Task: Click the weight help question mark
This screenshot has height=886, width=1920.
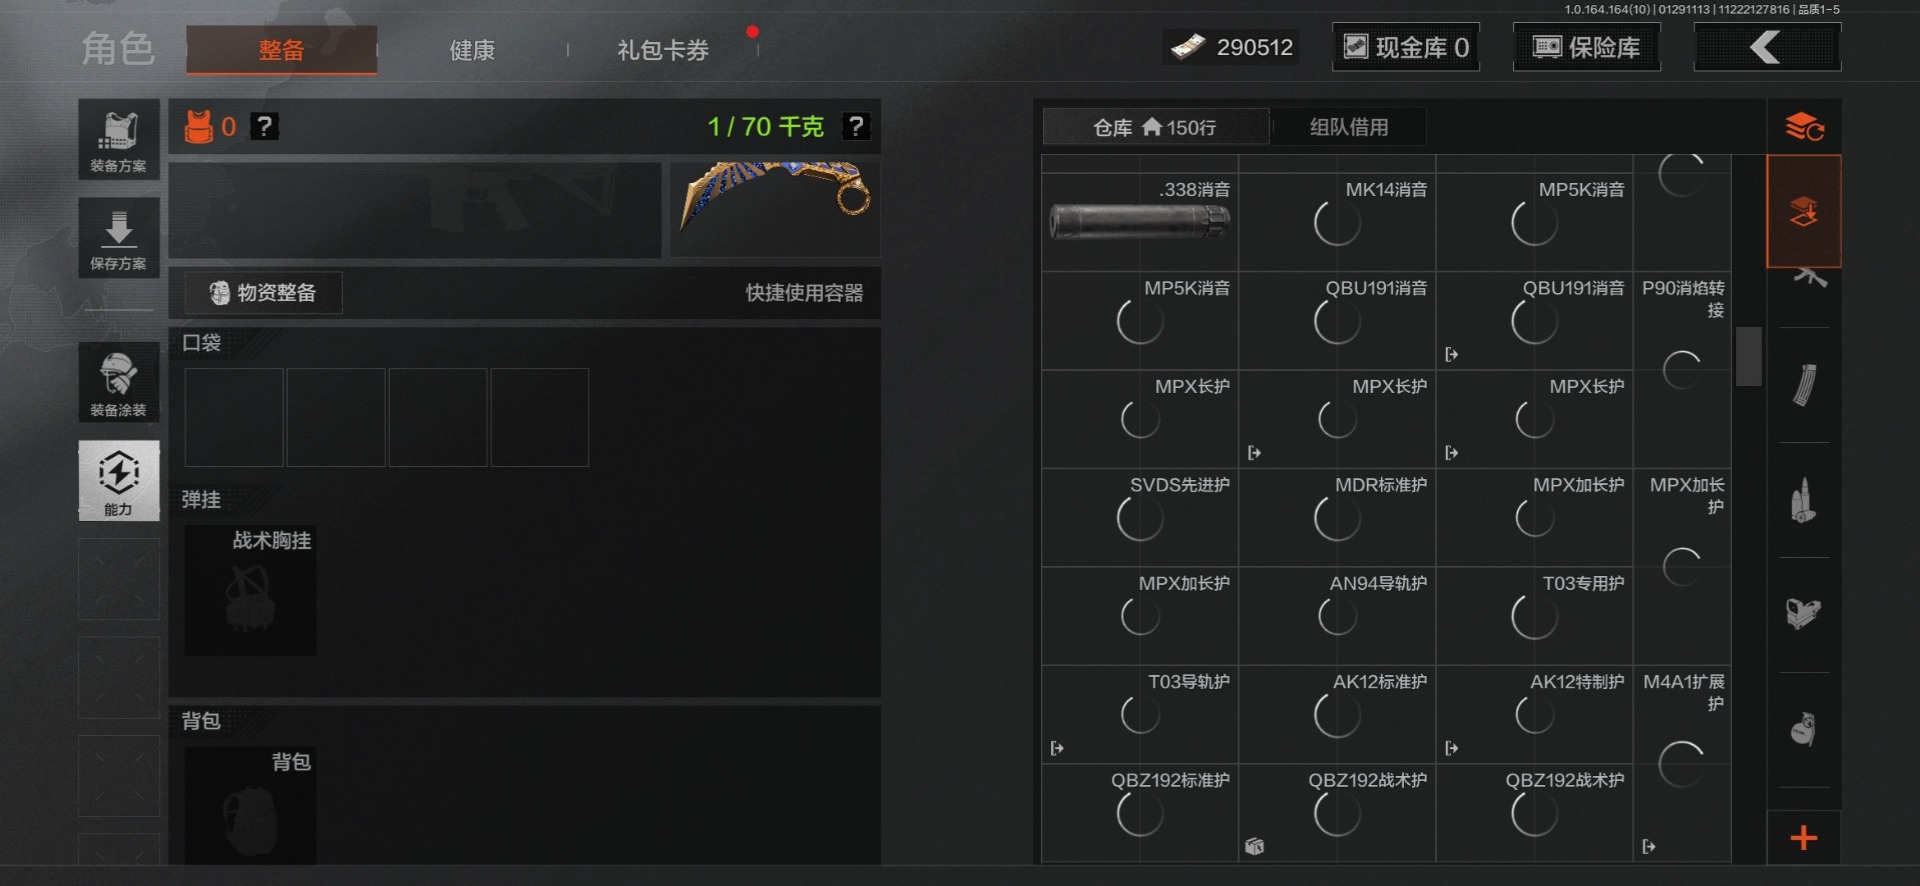Action: tap(855, 127)
